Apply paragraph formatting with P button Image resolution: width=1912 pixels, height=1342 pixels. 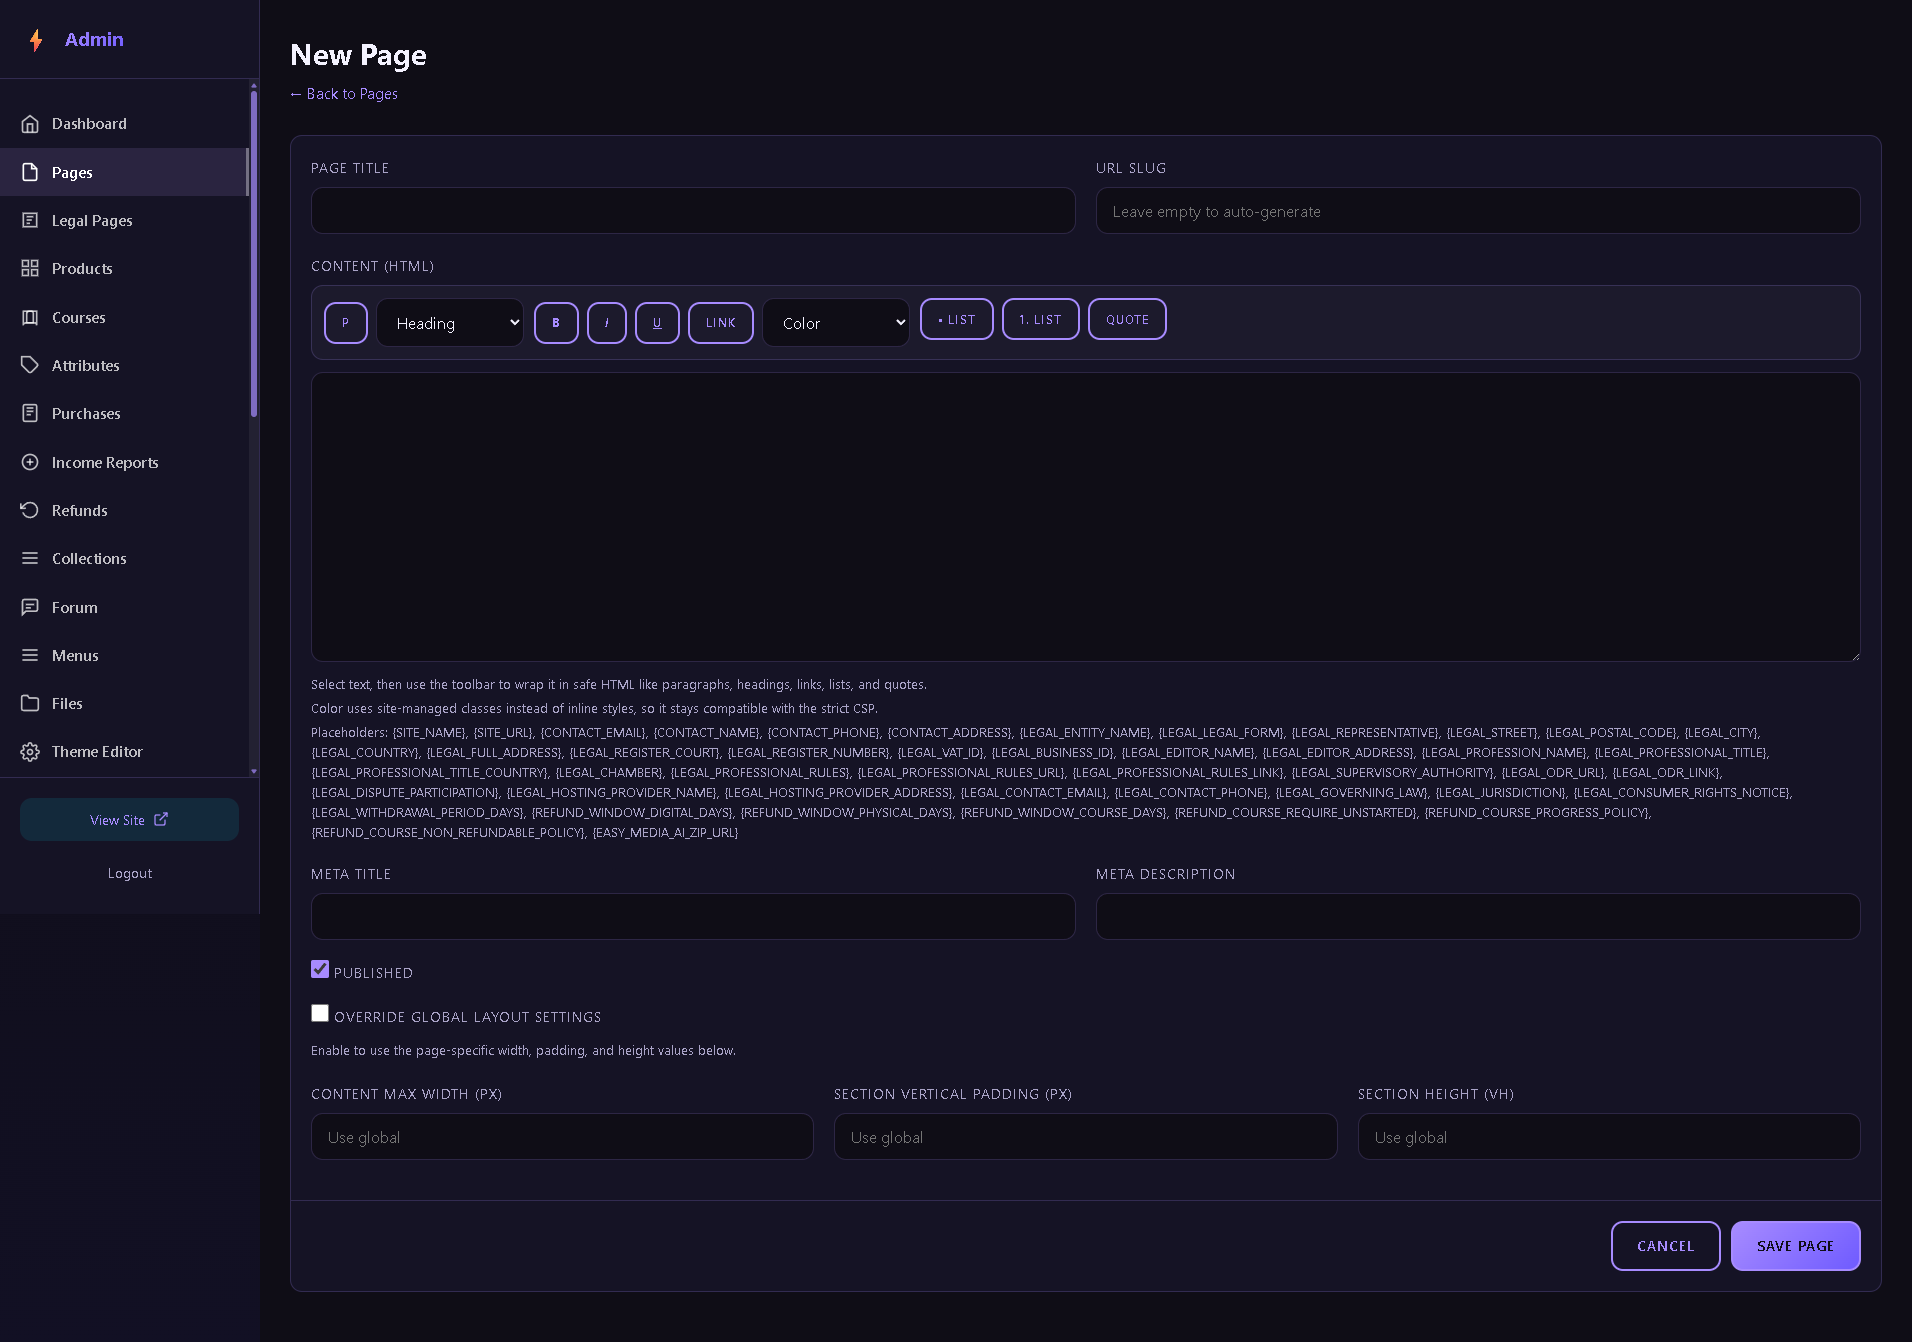click(346, 323)
